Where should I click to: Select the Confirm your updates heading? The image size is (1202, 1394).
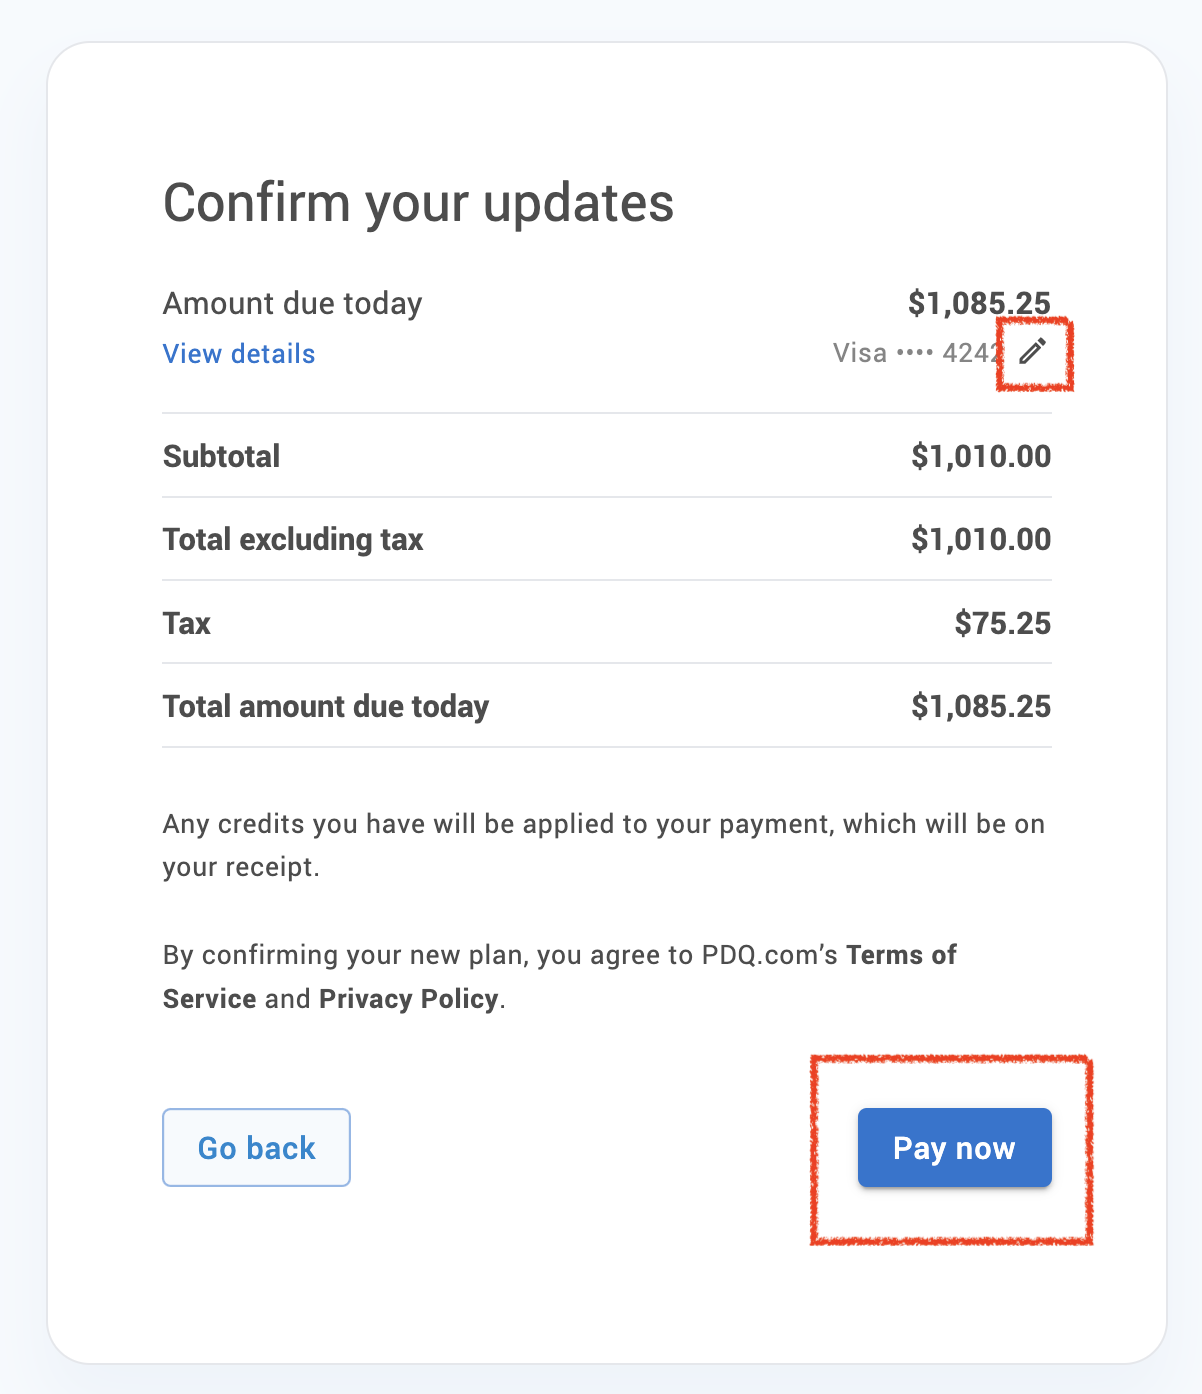419,203
